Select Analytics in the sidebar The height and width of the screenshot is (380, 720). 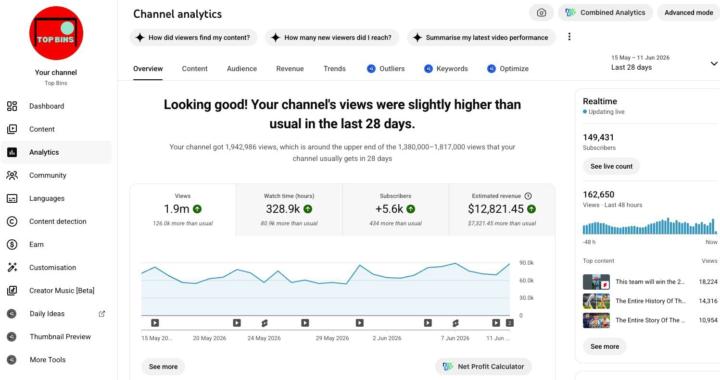tap(56, 152)
